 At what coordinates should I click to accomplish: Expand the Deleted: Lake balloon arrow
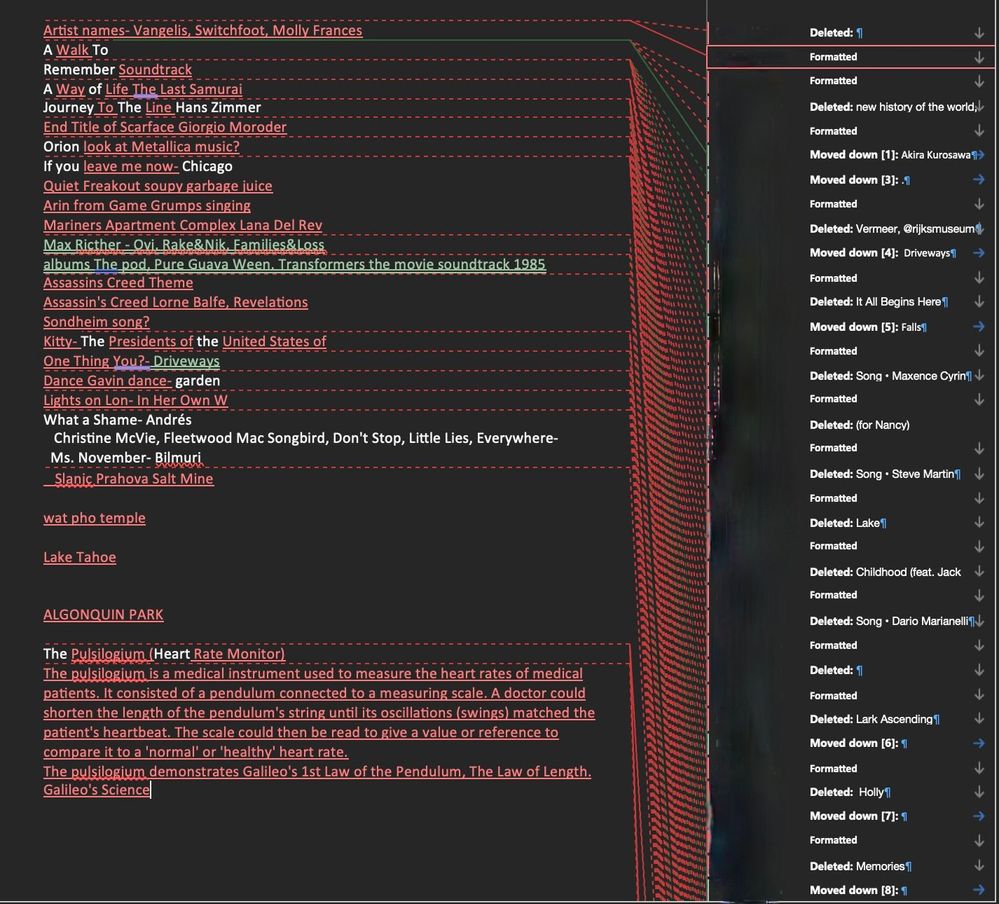[980, 523]
